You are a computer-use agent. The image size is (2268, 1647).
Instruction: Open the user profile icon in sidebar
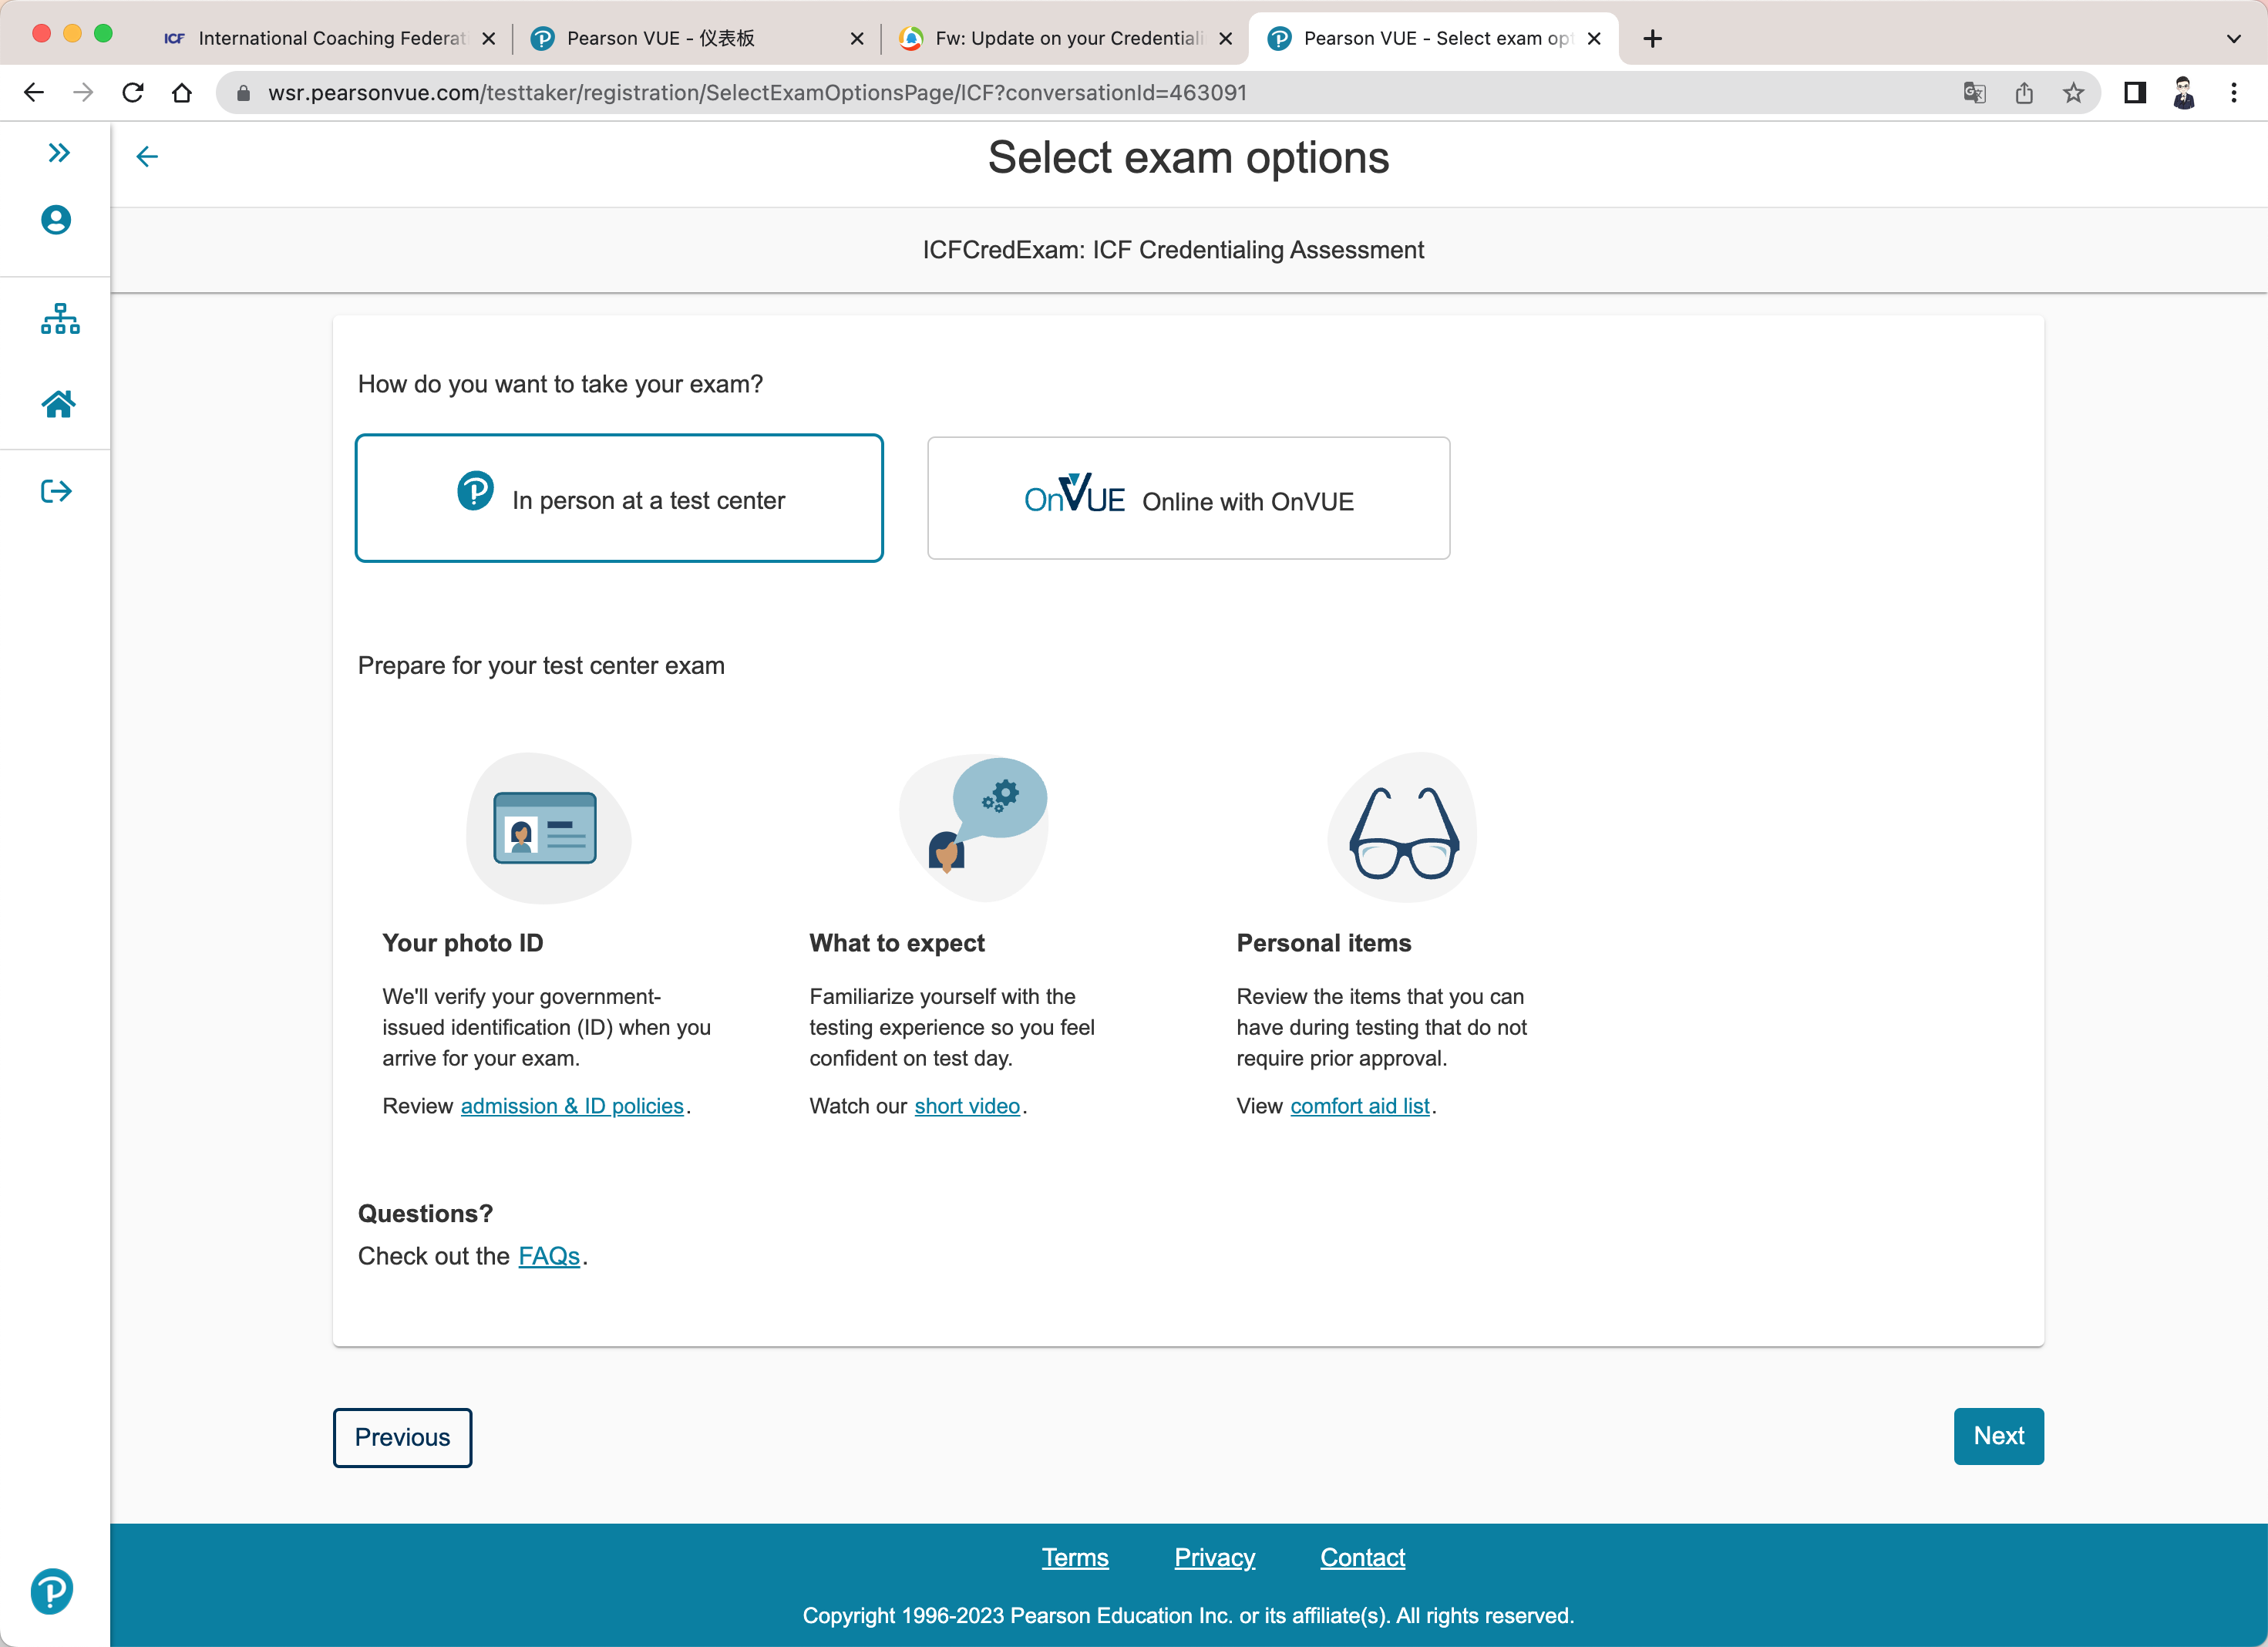pyautogui.click(x=56, y=220)
